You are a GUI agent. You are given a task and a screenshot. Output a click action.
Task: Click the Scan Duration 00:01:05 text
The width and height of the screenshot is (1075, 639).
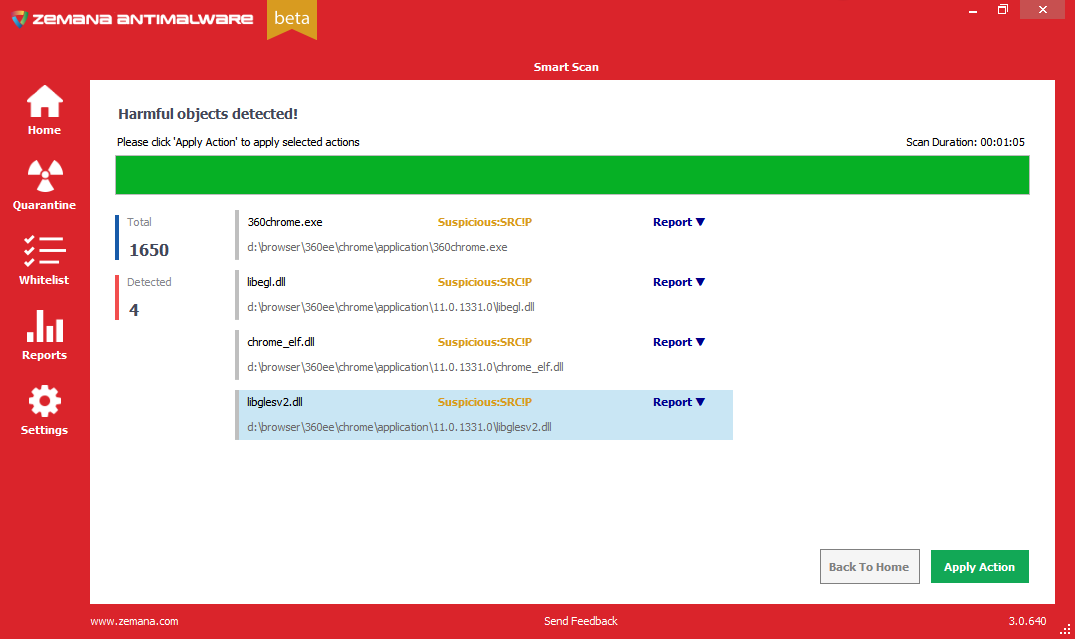[965, 142]
